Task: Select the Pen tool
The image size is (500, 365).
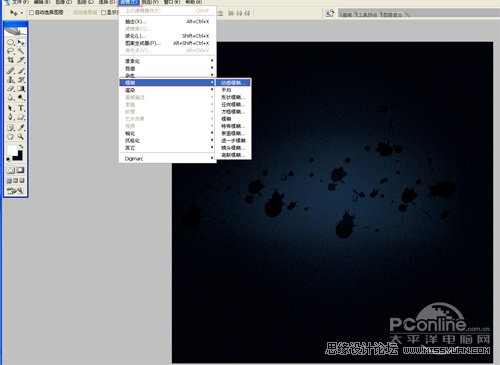Action: click(x=11, y=117)
